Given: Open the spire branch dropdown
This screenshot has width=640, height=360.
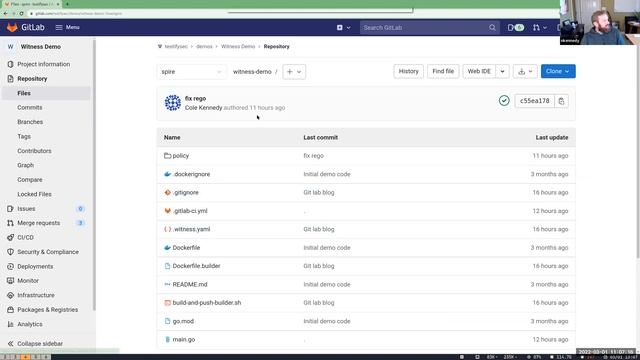Looking at the screenshot, I should 191,71.
